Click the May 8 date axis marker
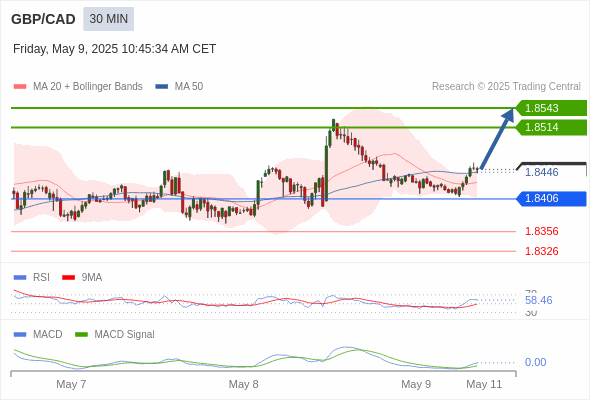This screenshot has width=590, height=400. coord(243,384)
